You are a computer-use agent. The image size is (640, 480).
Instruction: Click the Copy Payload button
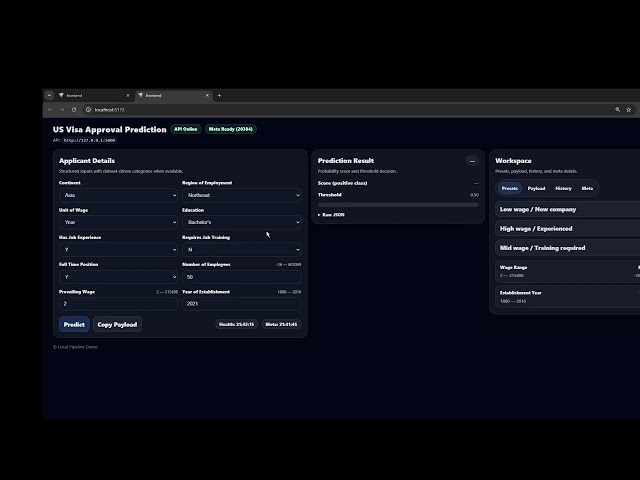click(x=118, y=324)
